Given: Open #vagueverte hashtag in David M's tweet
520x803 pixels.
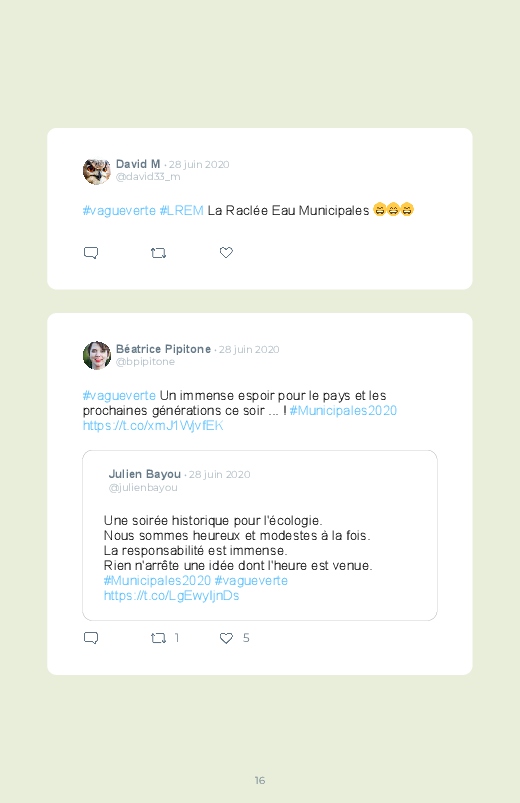Looking at the screenshot, I should (119, 210).
